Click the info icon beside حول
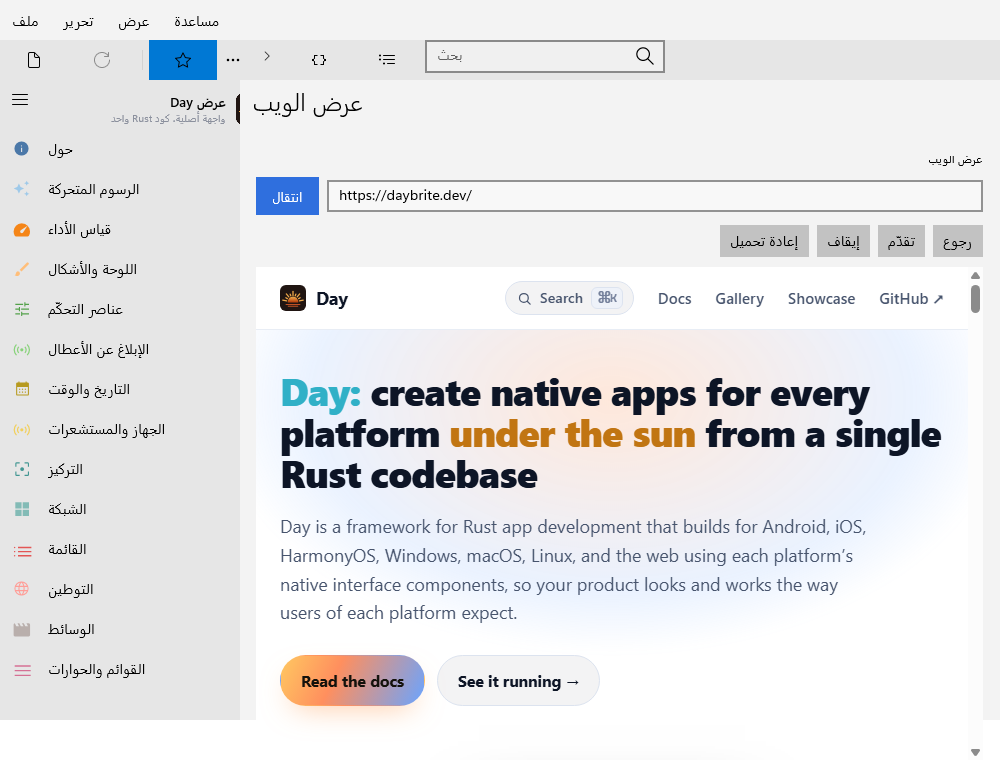 (x=22, y=149)
